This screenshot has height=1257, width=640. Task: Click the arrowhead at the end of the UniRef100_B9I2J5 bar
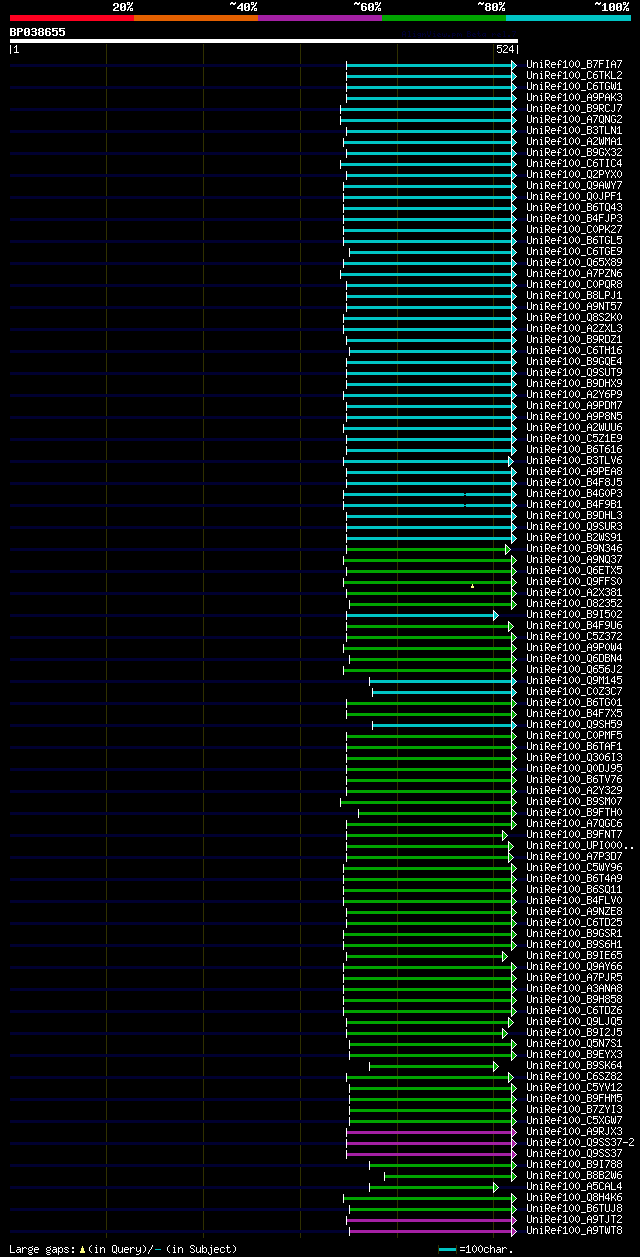click(x=505, y=1033)
